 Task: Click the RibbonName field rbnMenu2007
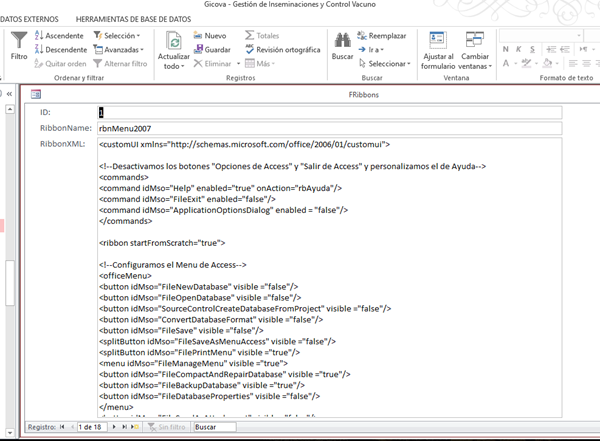point(329,128)
